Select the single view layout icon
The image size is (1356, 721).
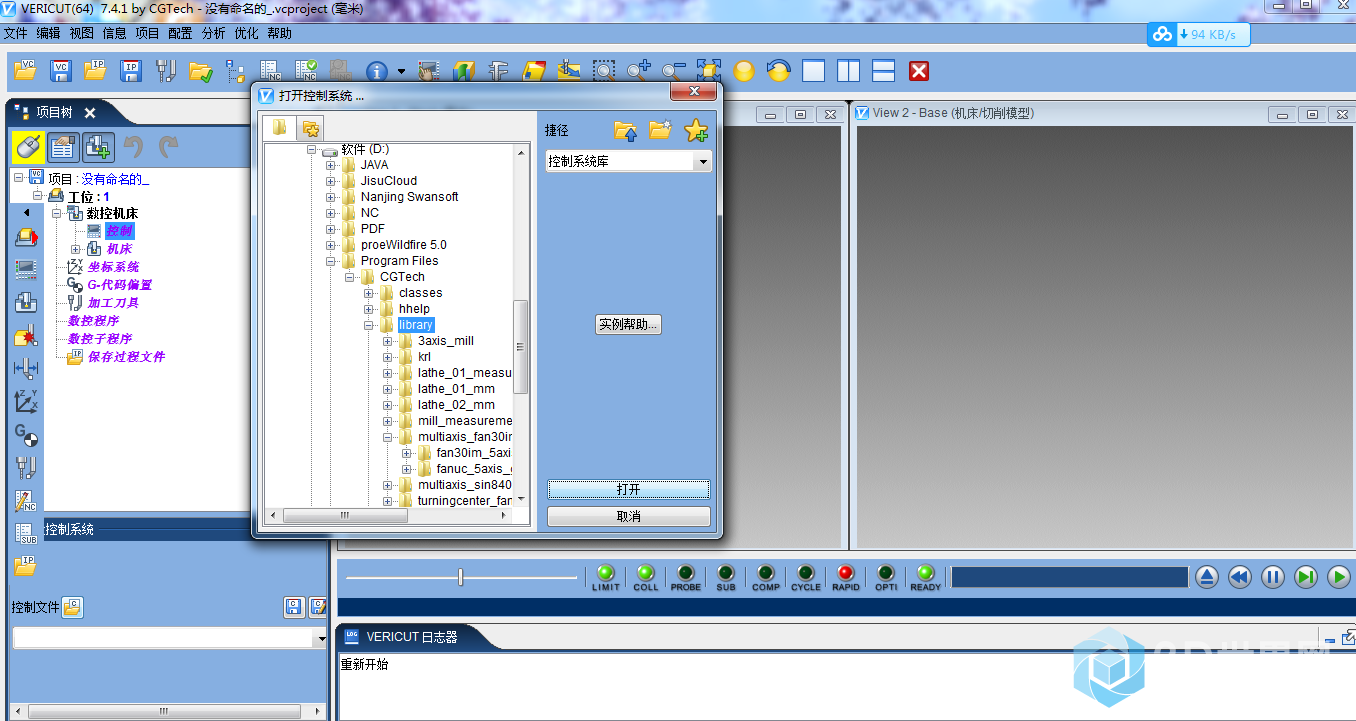(814, 71)
